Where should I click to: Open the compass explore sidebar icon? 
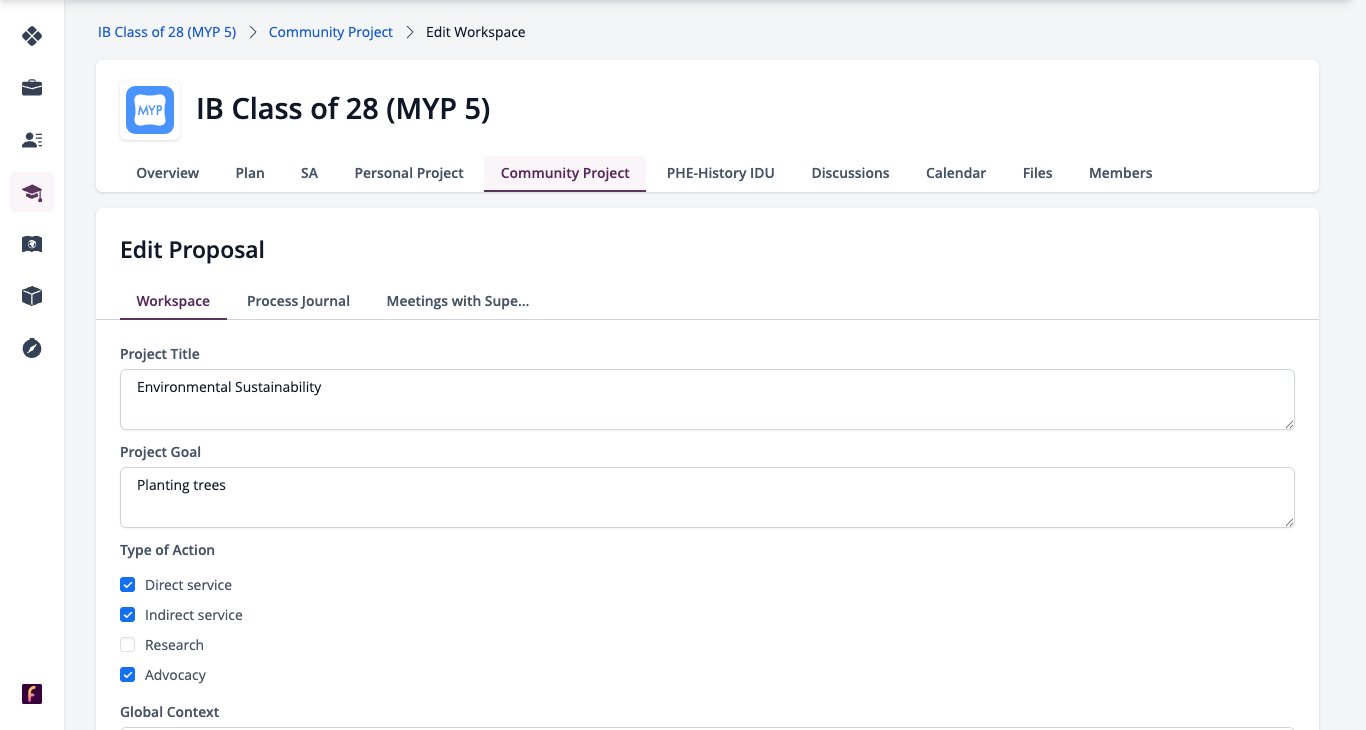(x=32, y=348)
